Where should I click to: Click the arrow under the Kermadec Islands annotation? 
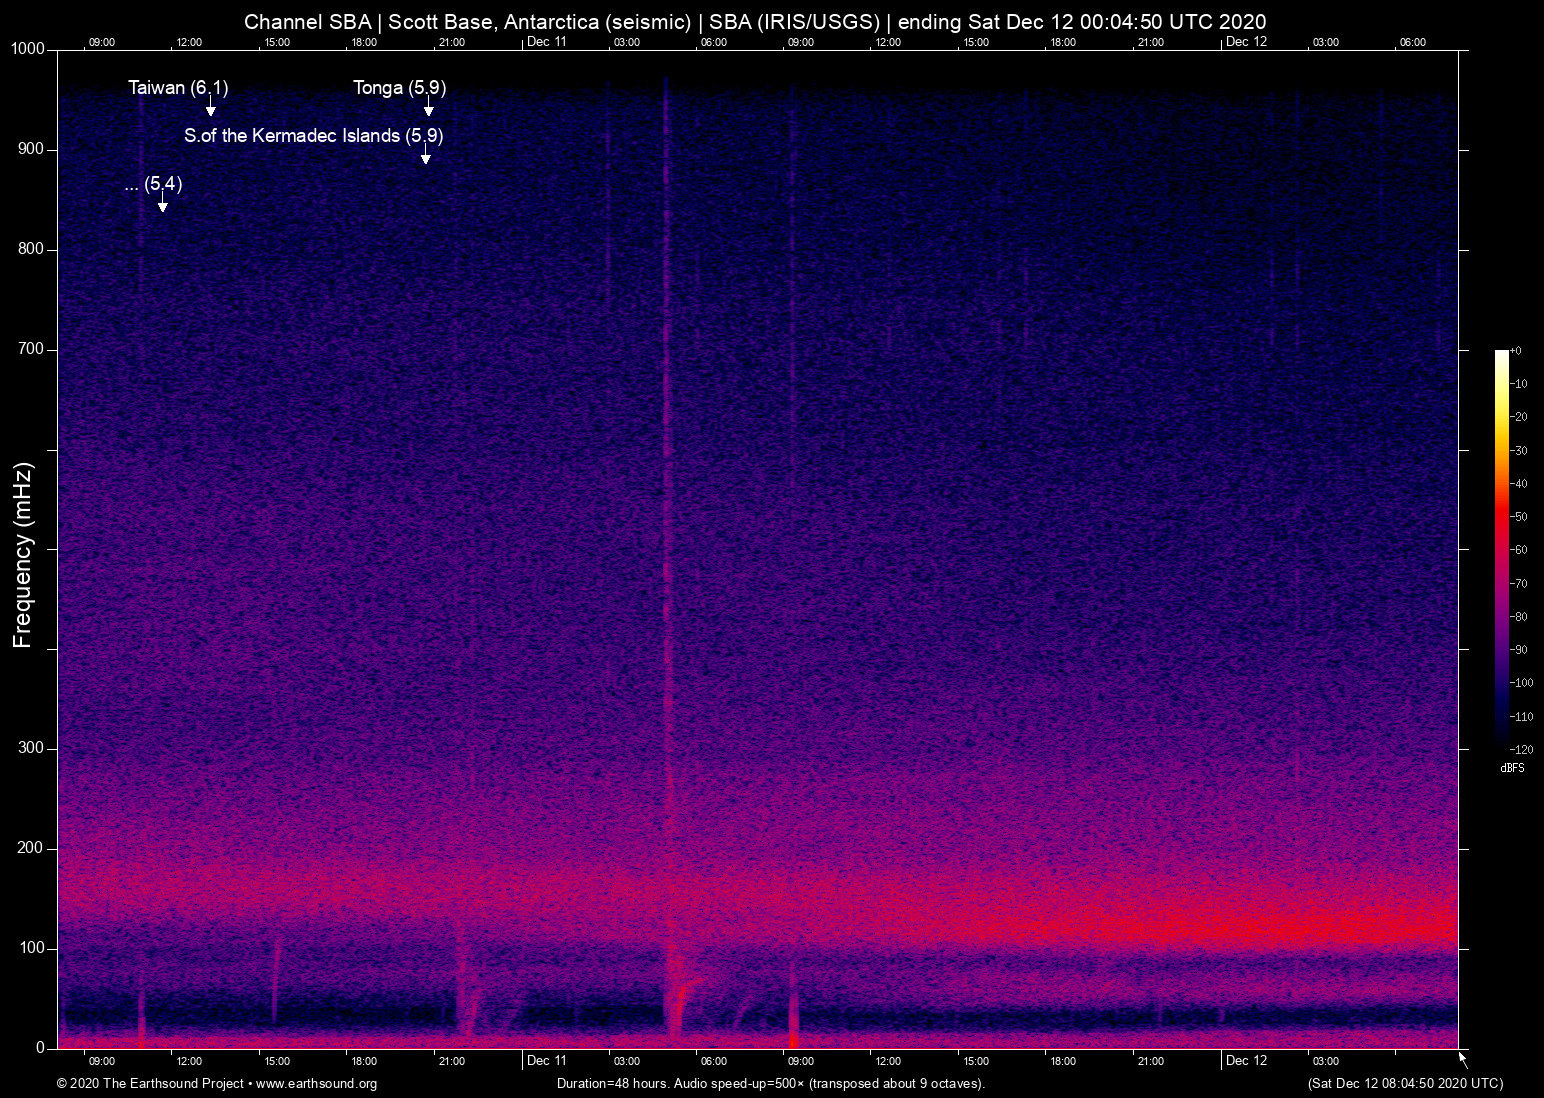425,155
